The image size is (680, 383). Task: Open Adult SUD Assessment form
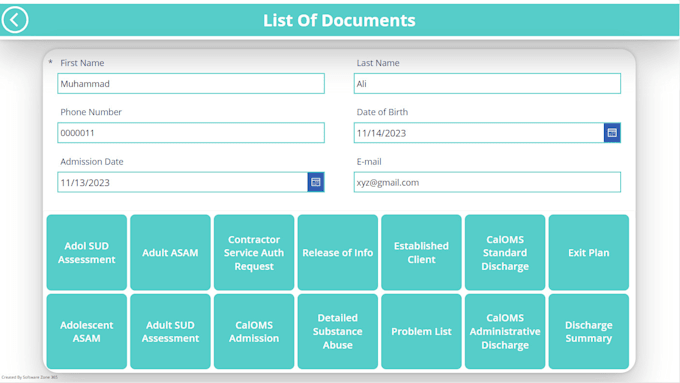170,331
